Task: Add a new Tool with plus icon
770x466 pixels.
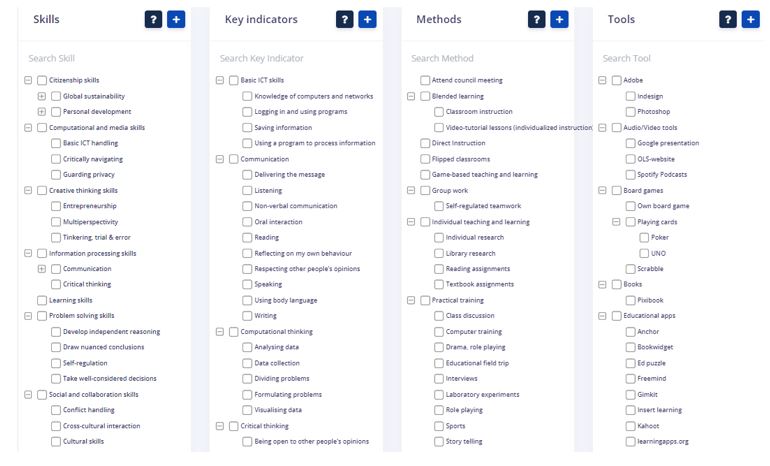Action: 750,20
